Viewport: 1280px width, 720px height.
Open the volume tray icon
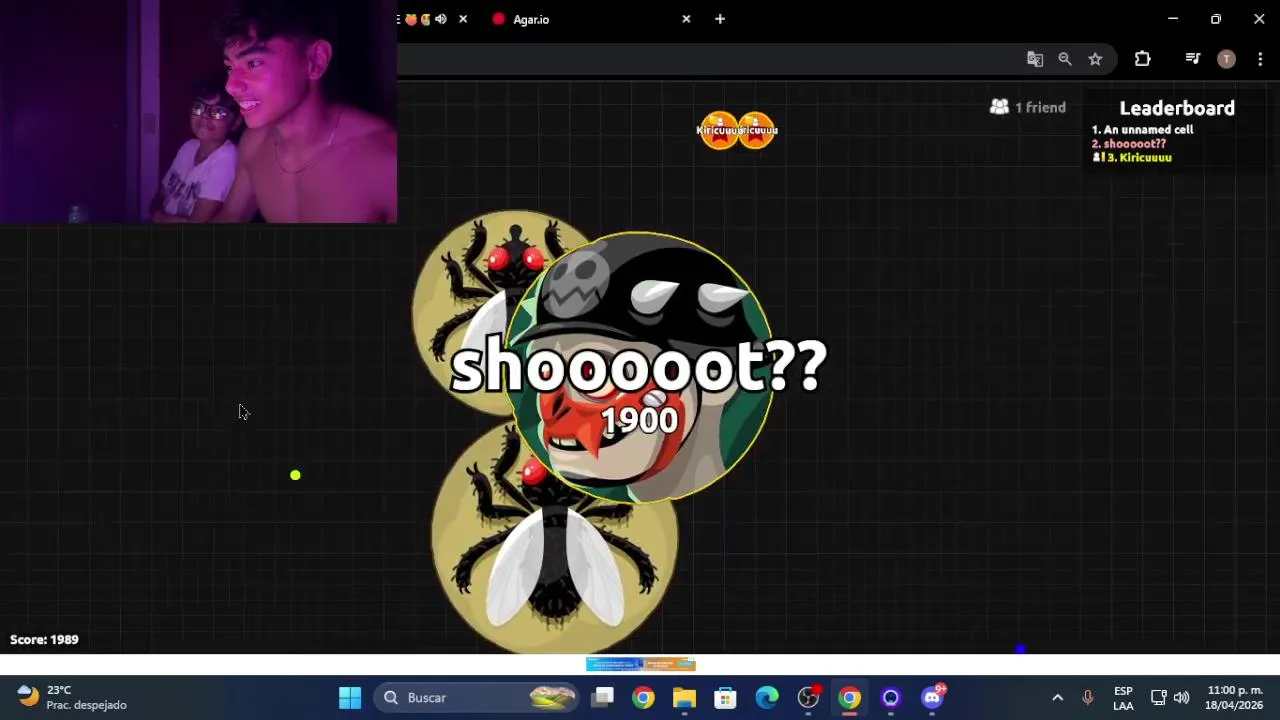[x=1181, y=697]
